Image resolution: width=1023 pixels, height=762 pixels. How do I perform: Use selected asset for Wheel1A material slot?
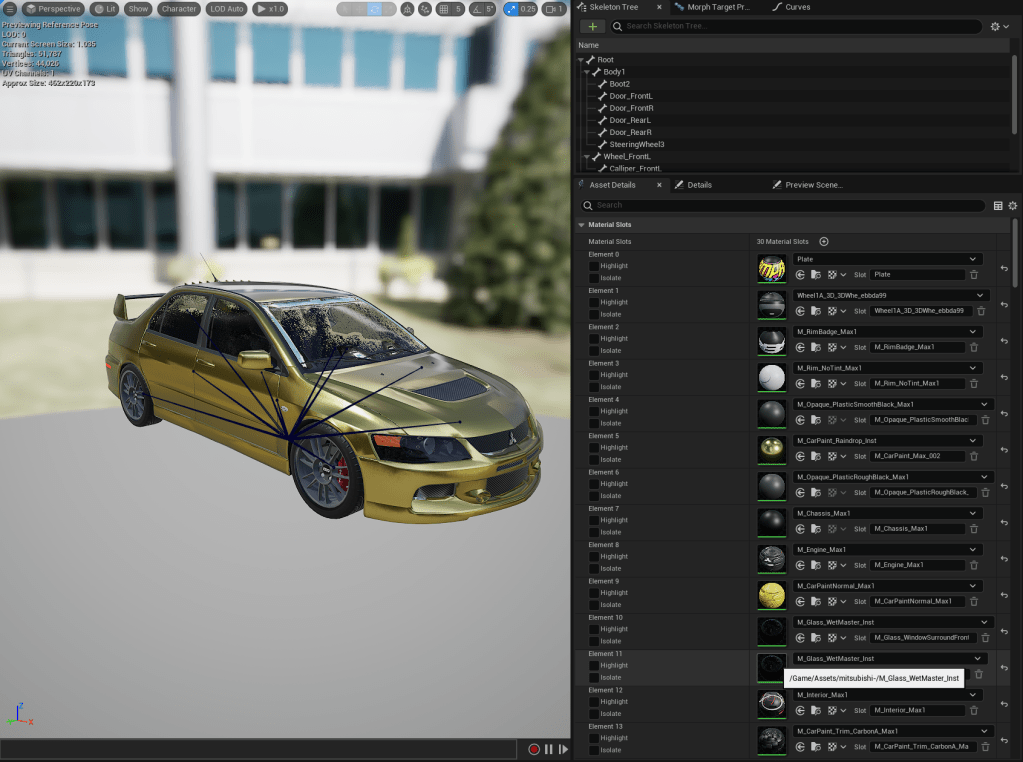point(801,311)
